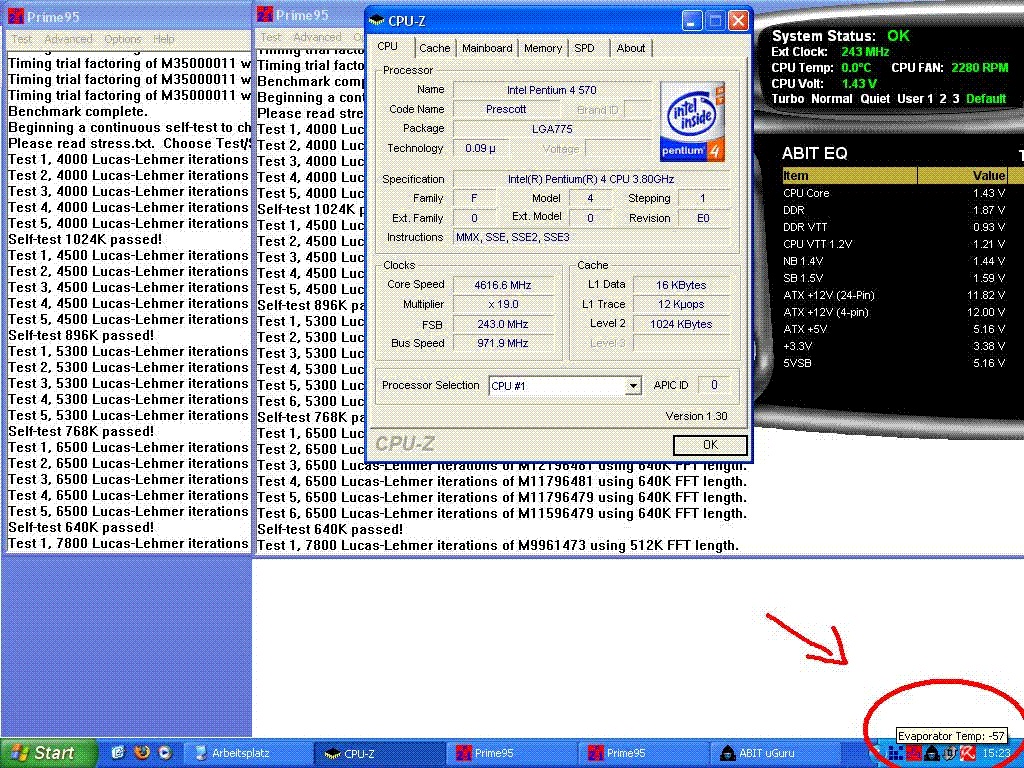Click the Name field Intel Pentium 4 570

tap(552, 90)
